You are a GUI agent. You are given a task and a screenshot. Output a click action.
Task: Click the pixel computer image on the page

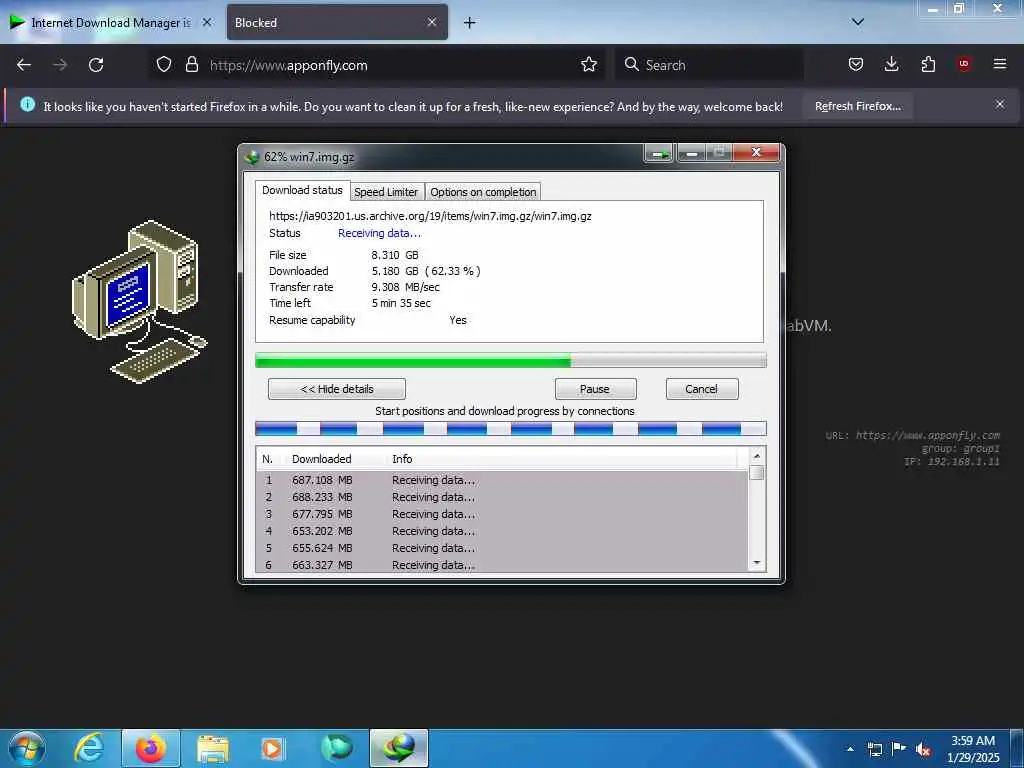click(x=139, y=302)
